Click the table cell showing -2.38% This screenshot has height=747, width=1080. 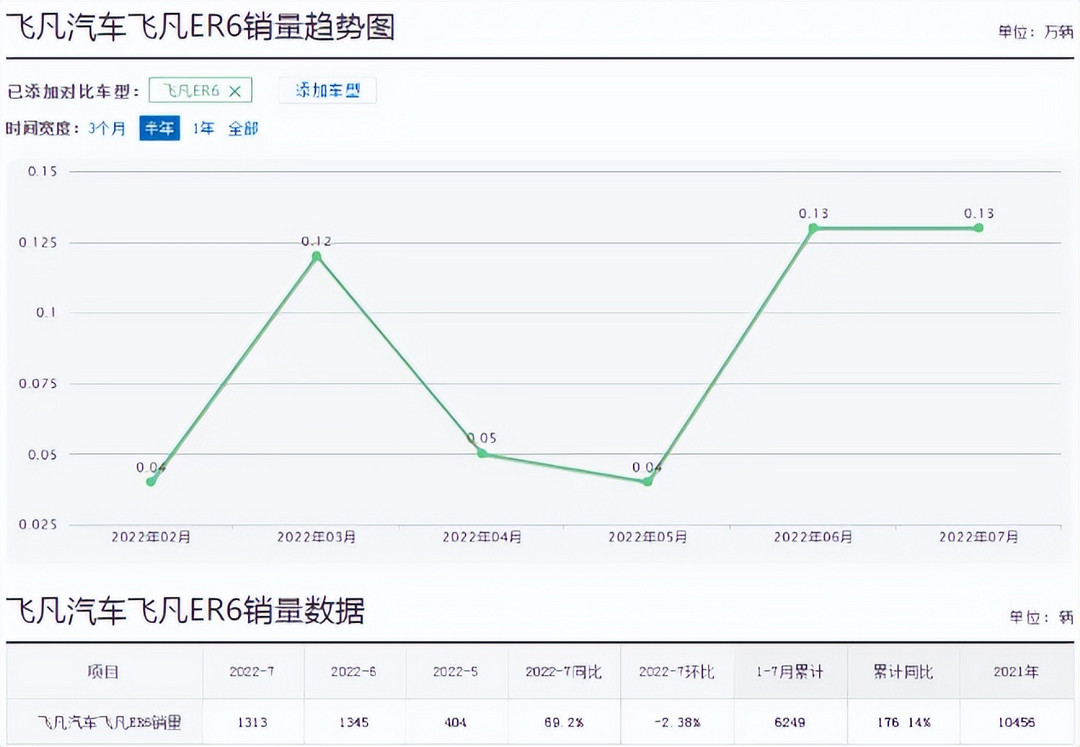click(676, 722)
